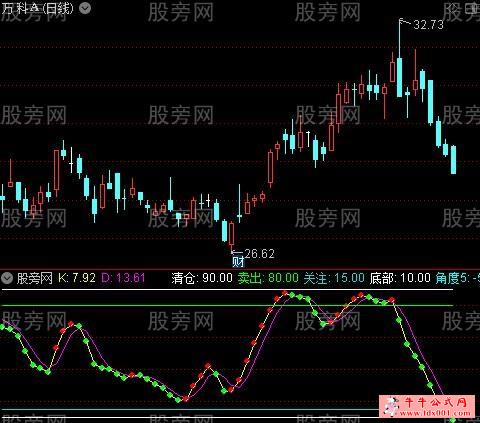Select the 清仓: 90.00 indicator label
Screen dimensions: 480x423
(x=202, y=278)
